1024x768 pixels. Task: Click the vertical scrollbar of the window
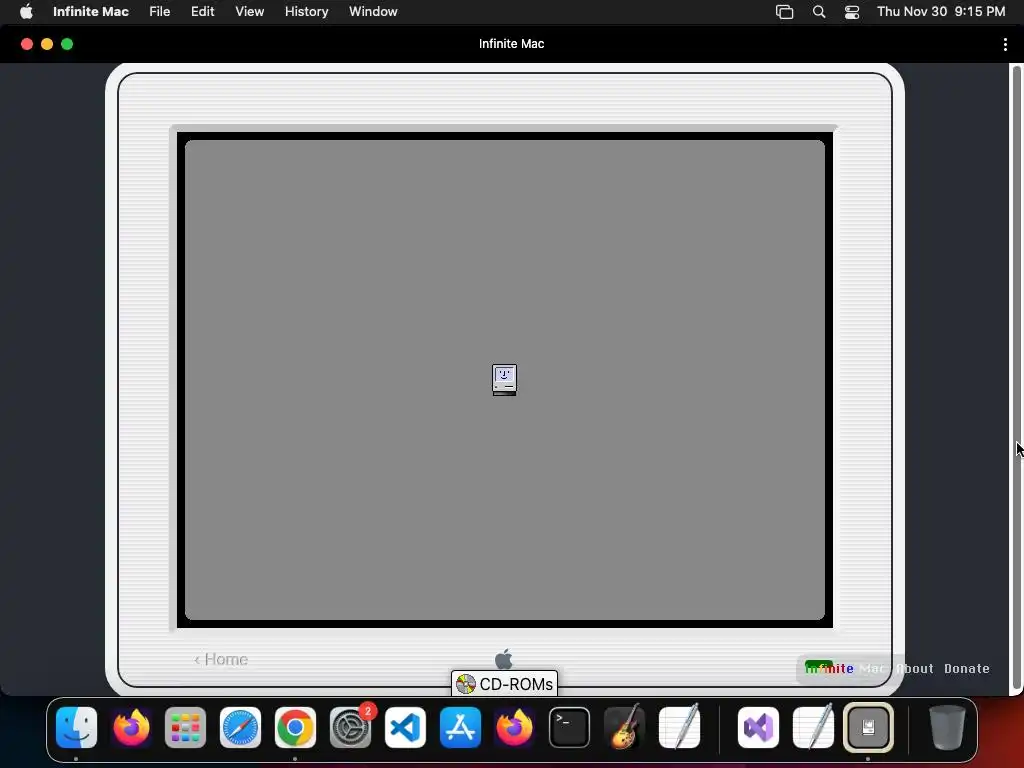click(1016, 377)
